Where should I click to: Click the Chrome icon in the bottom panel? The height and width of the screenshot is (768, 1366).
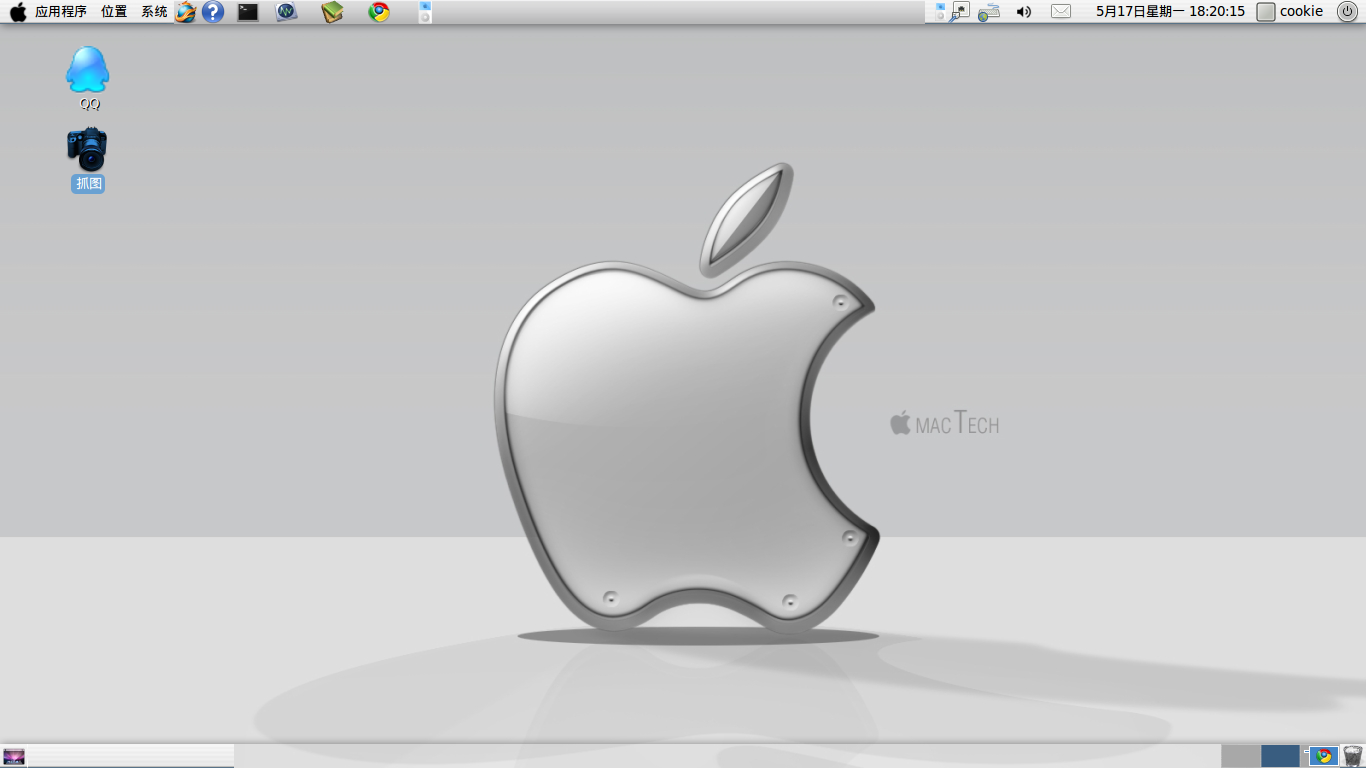[x=1324, y=756]
